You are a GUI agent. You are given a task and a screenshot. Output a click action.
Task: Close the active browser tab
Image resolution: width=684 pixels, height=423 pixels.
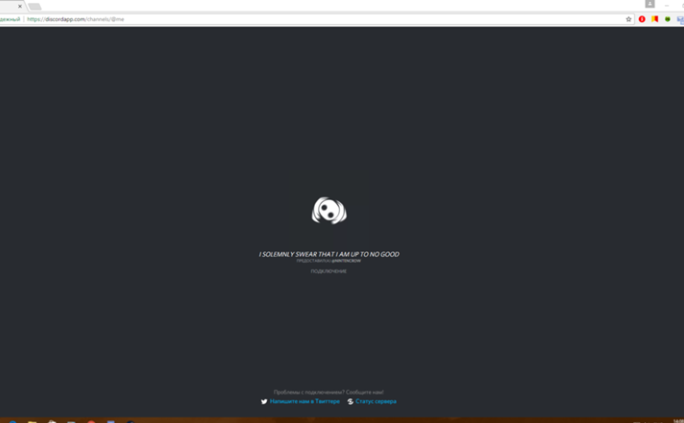(20, 7)
